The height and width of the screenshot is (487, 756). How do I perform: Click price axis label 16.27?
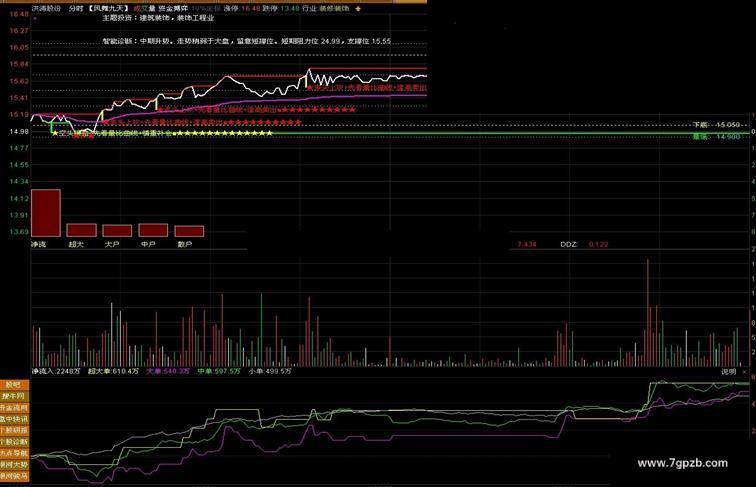19,31
